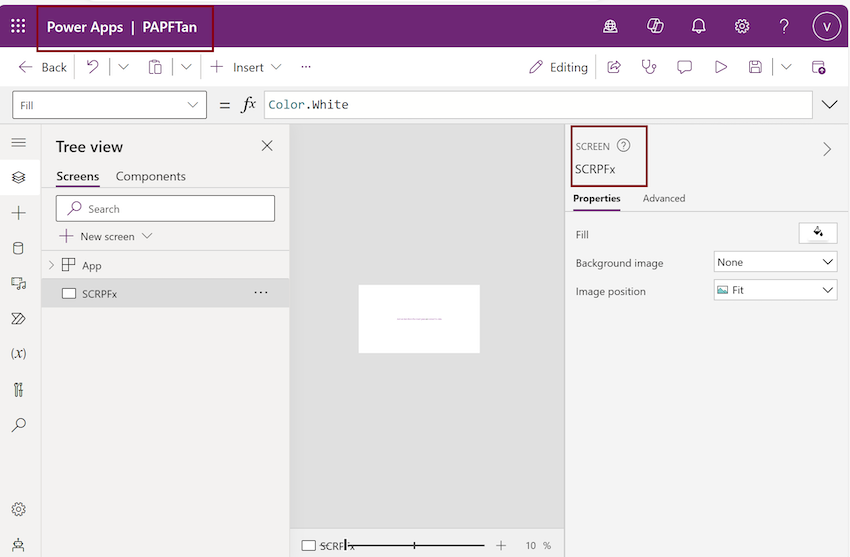Toggle the hamburger menu in left rail
Viewport: 850px width, 557px height.
(18, 142)
